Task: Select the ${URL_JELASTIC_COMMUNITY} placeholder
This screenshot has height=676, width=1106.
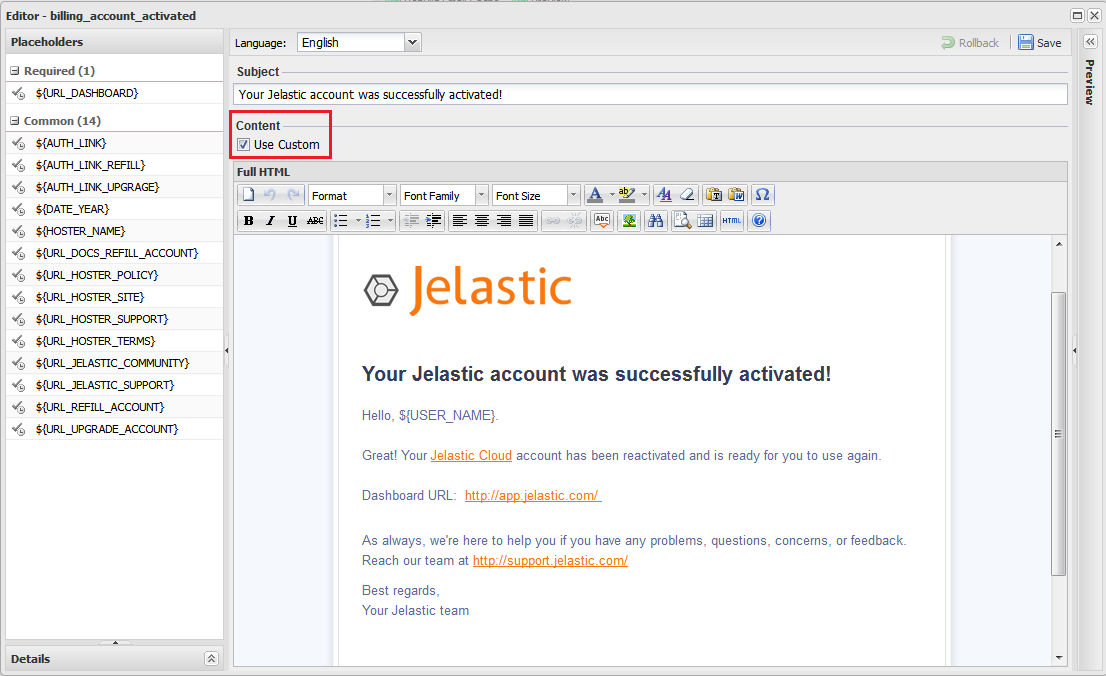Action: (x=114, y=363)
